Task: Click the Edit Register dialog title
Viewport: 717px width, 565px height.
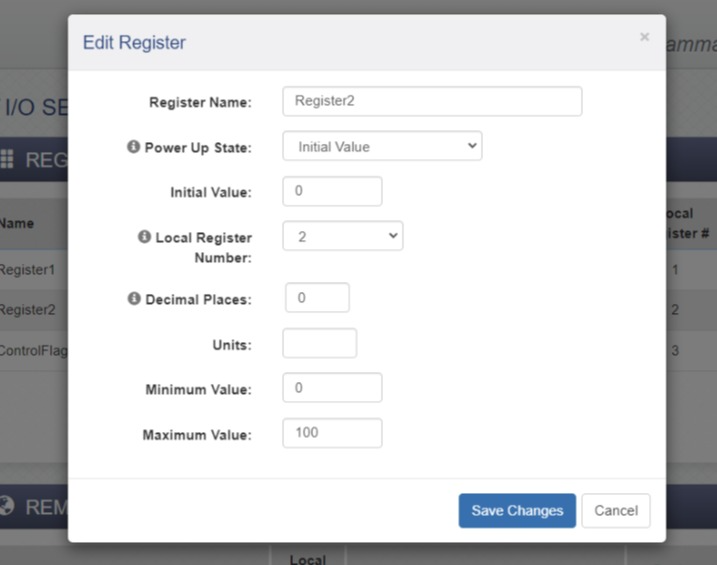Action: [134, 43]
